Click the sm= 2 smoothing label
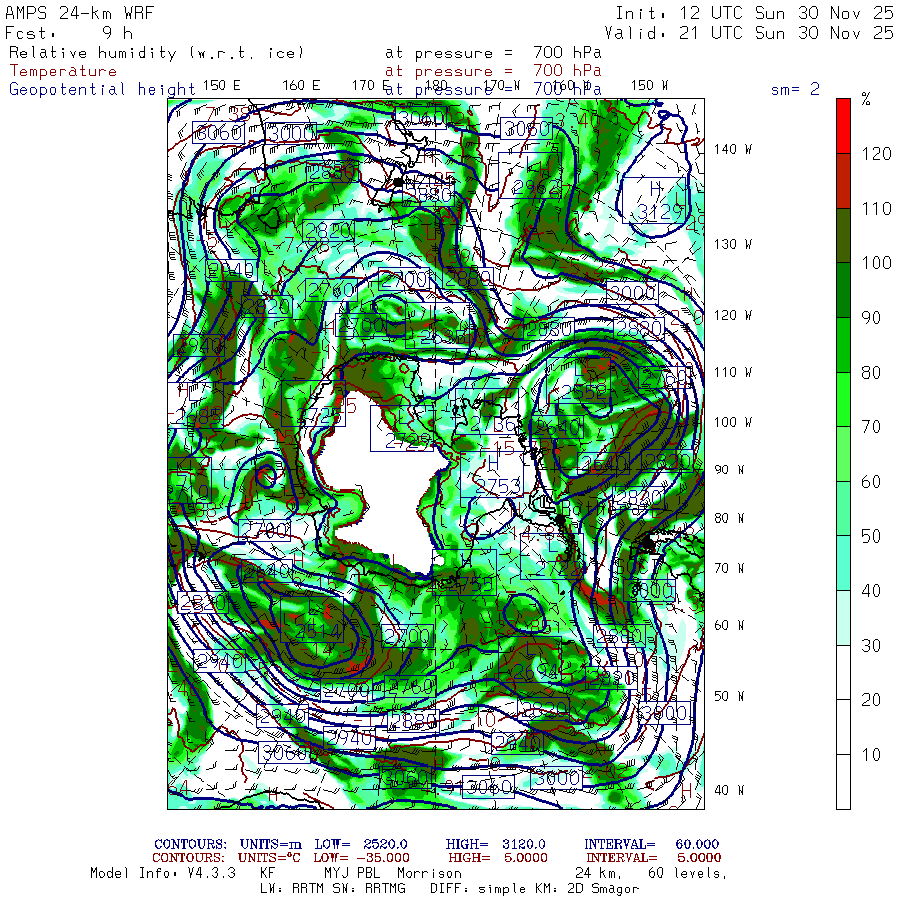Viewport: 900px width, 900px height. [x=795, y=89]
